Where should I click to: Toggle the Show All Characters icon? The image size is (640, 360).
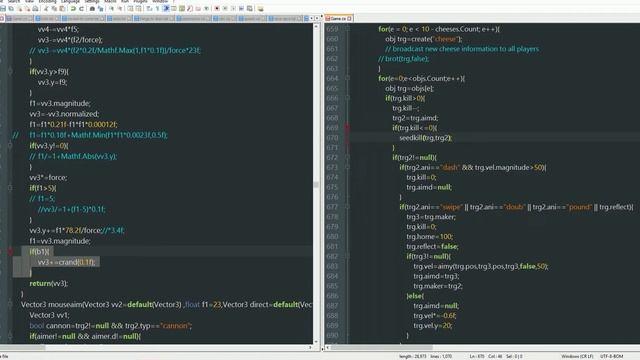[x=157, y=9]
